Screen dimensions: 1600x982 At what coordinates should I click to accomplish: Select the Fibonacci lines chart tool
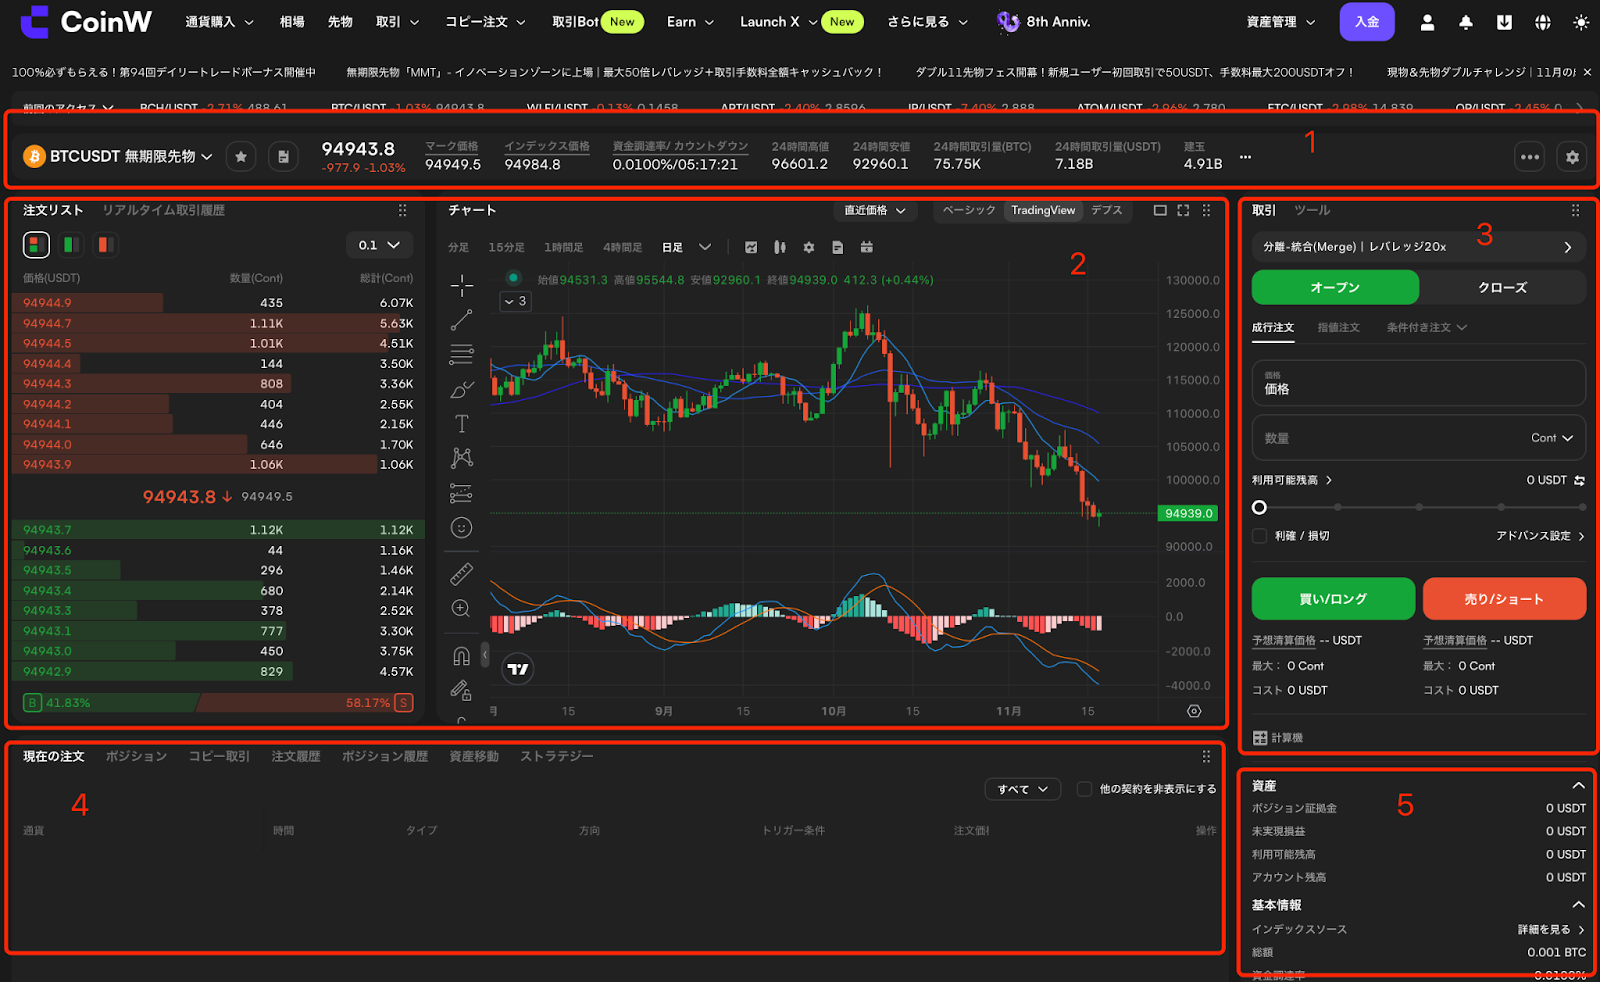pyautogui.click(x=461, y=354)
